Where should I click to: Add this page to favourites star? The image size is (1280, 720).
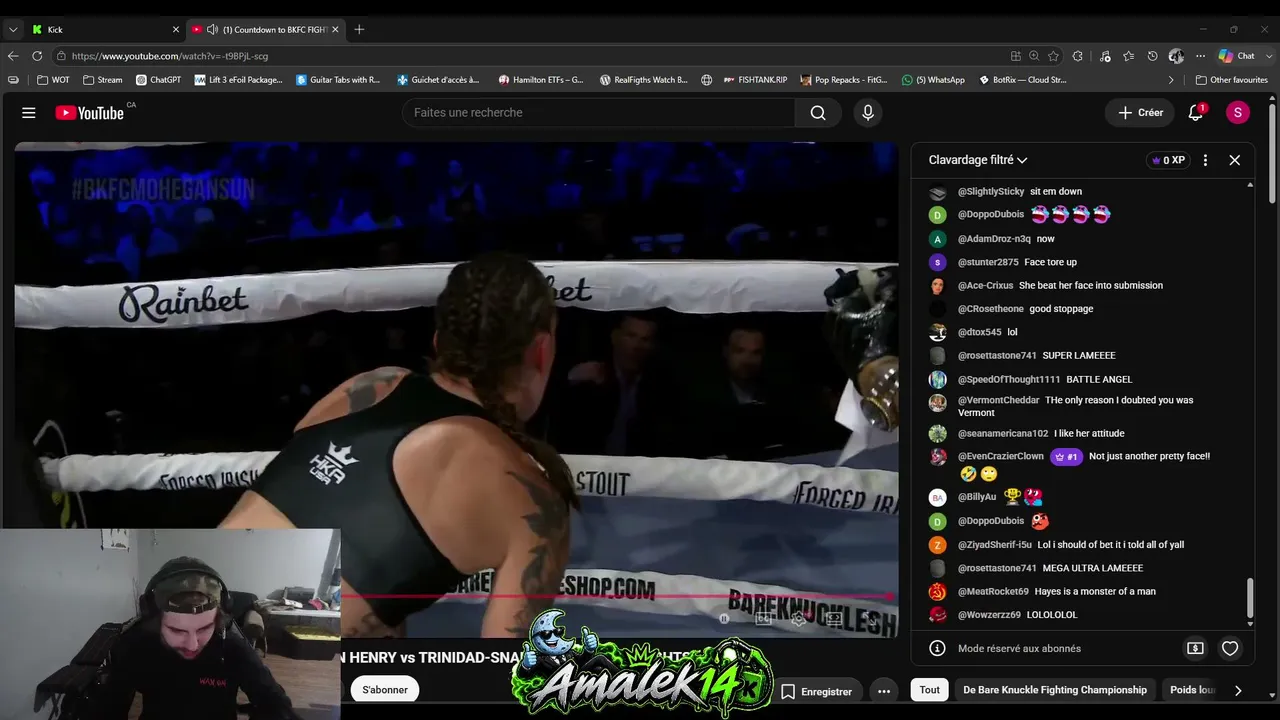point(1053,56)
